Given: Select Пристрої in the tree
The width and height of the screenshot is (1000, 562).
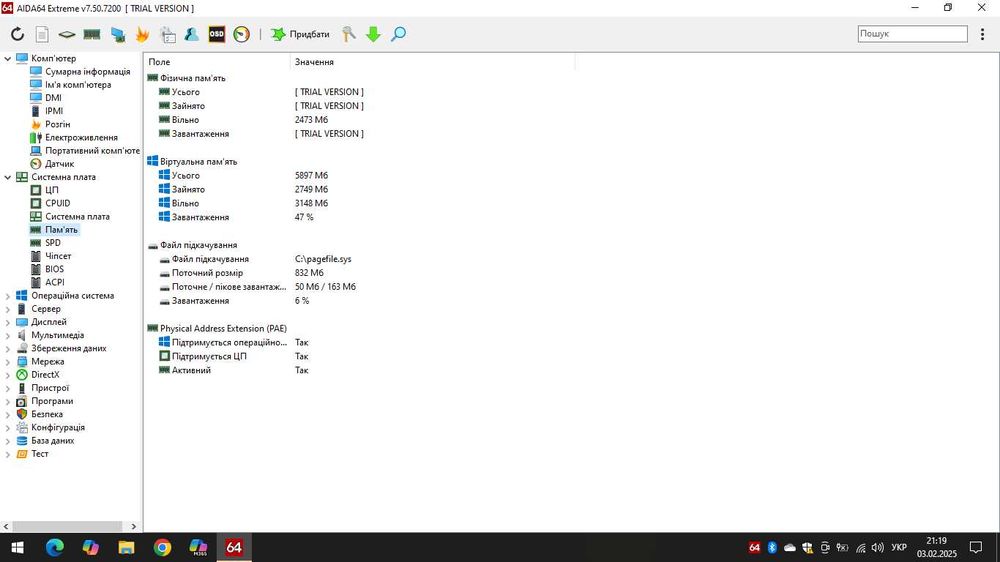Looking at the screenshot, I should coord(50,388).
